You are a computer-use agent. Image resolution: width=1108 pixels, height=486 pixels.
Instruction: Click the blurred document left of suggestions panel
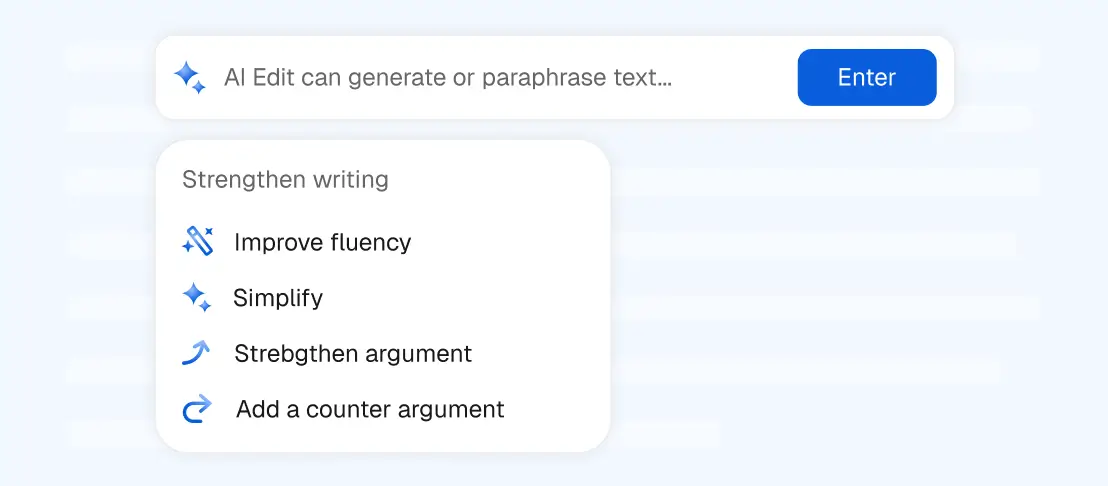click(x=100, y=300)
